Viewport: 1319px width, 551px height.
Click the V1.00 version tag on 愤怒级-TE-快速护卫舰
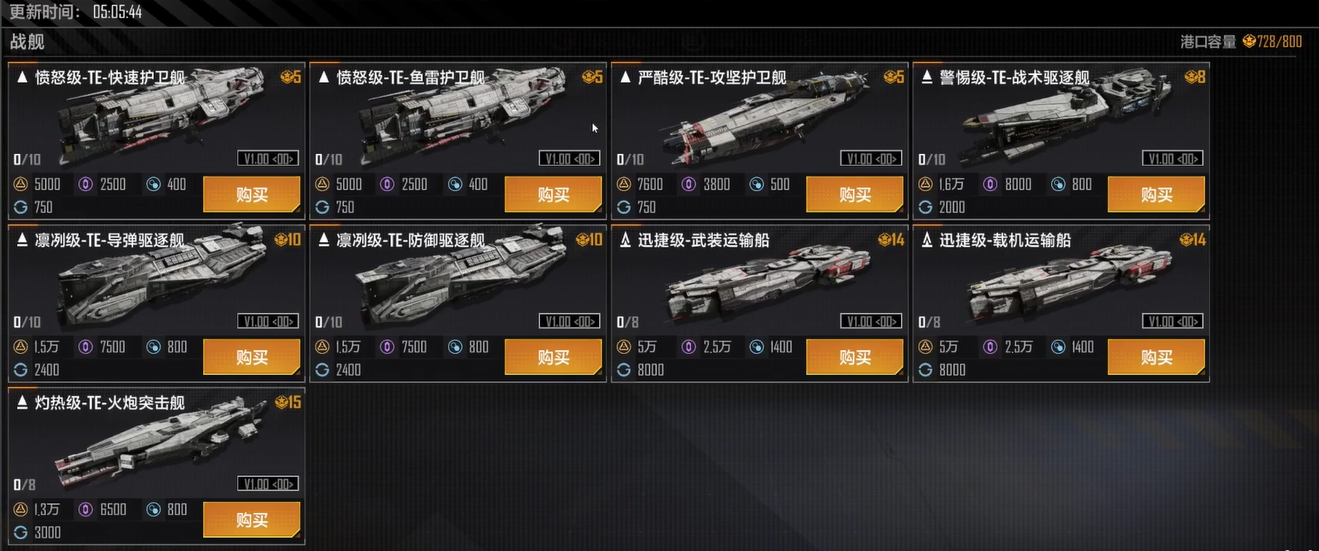coord(267,158)
